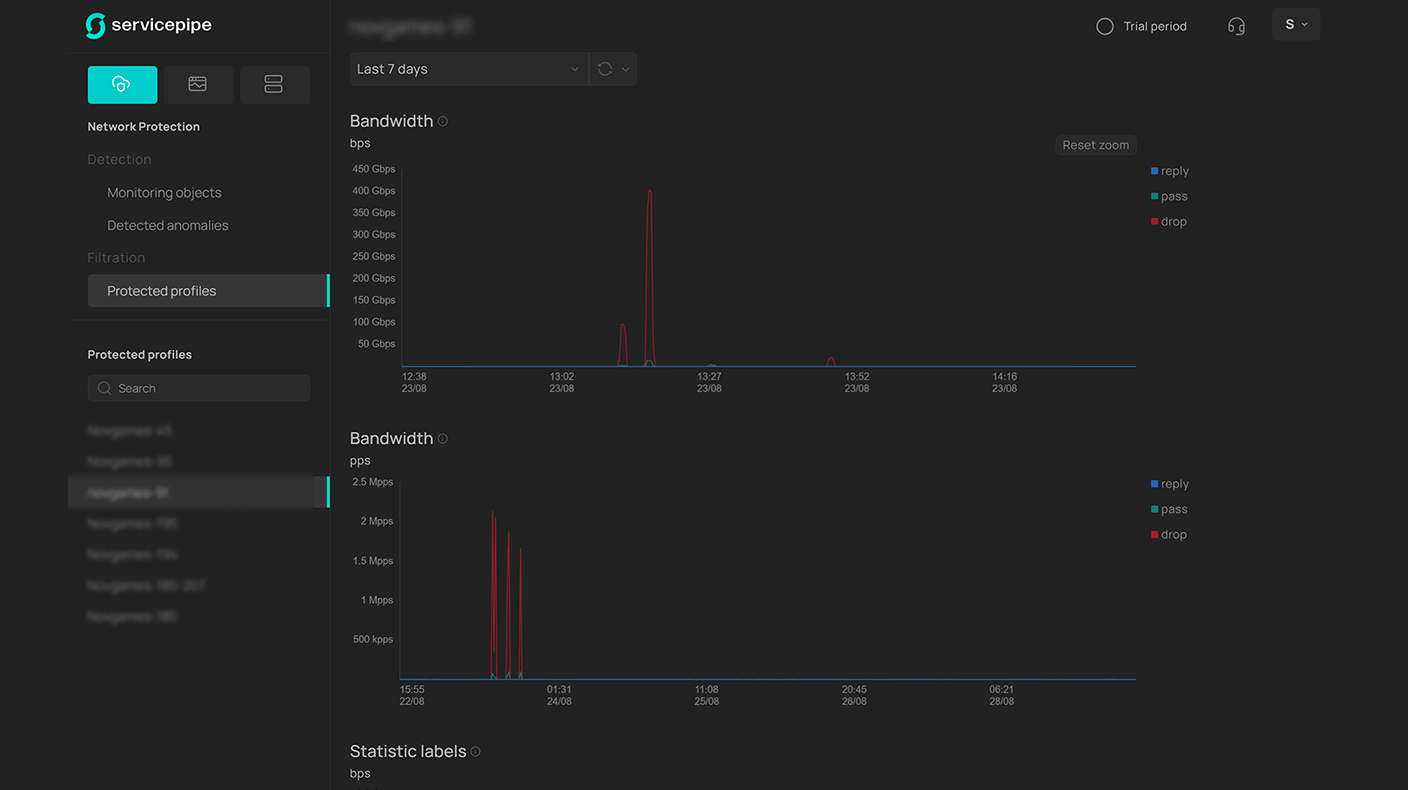Hide drop series in bps chart legend
The height and width of the screenshot is (790, 1408).
(x=1172, y=222)
